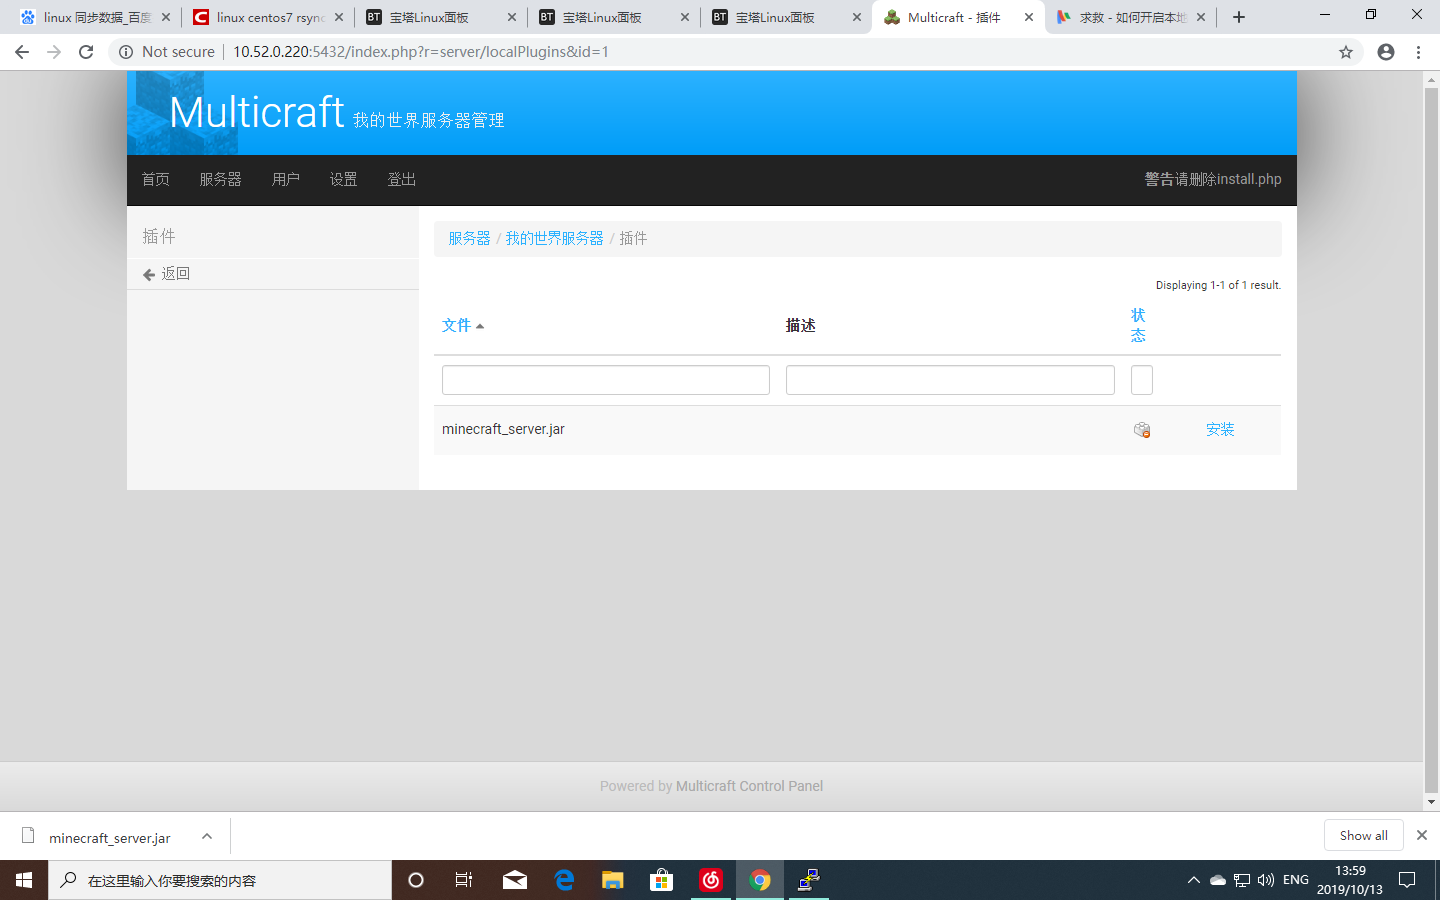Open a new browser tab
Screen dimensions: 1440x900
point(1239,17)
